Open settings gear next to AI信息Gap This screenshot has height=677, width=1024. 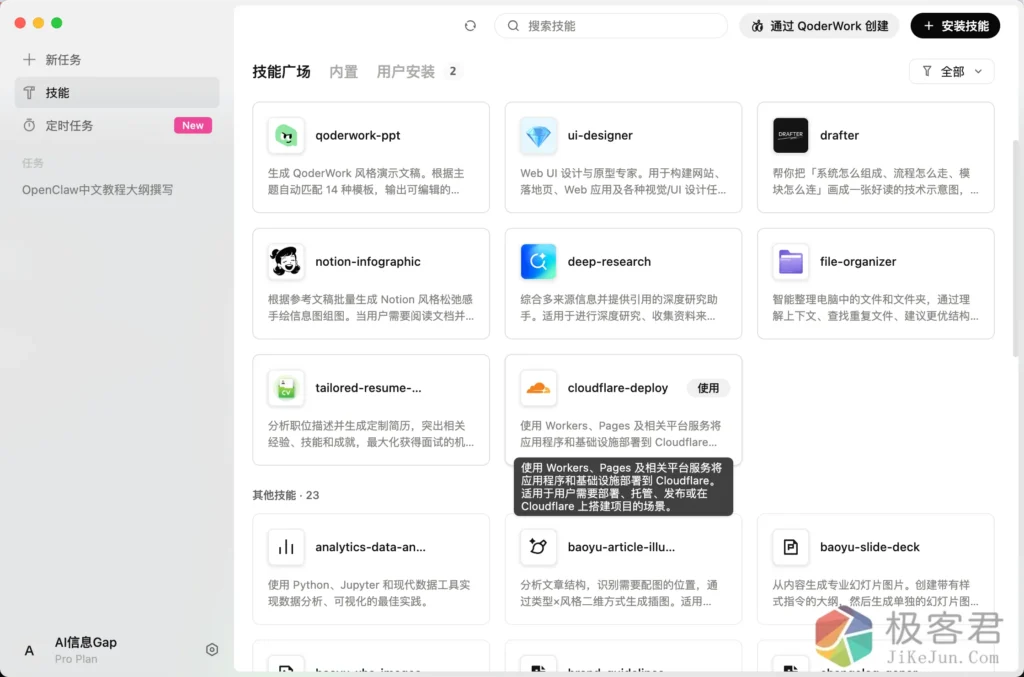coord(212,650)
